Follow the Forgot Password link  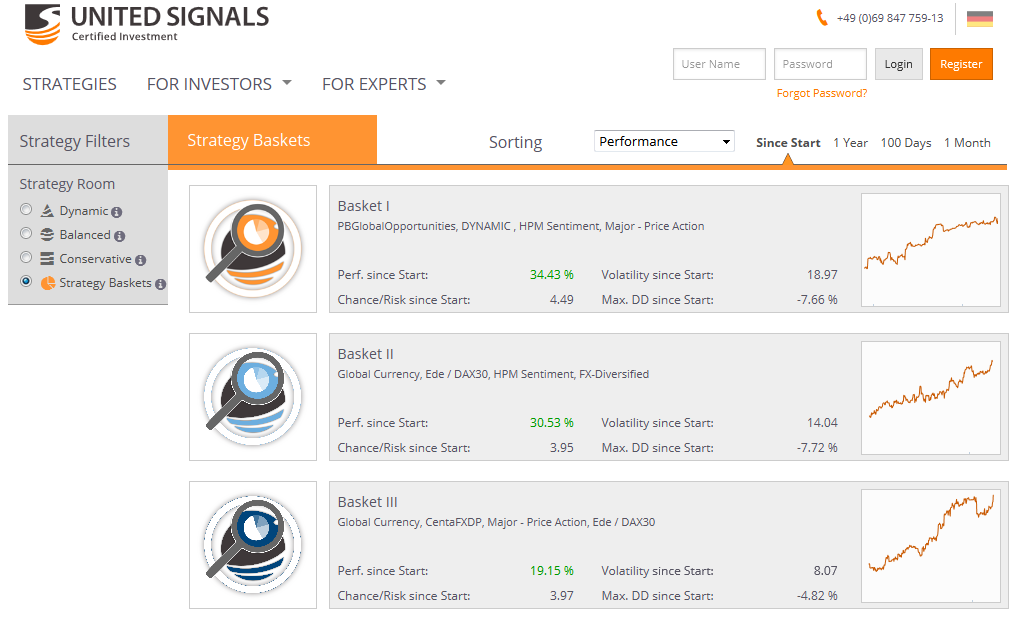tap(822, 93)
